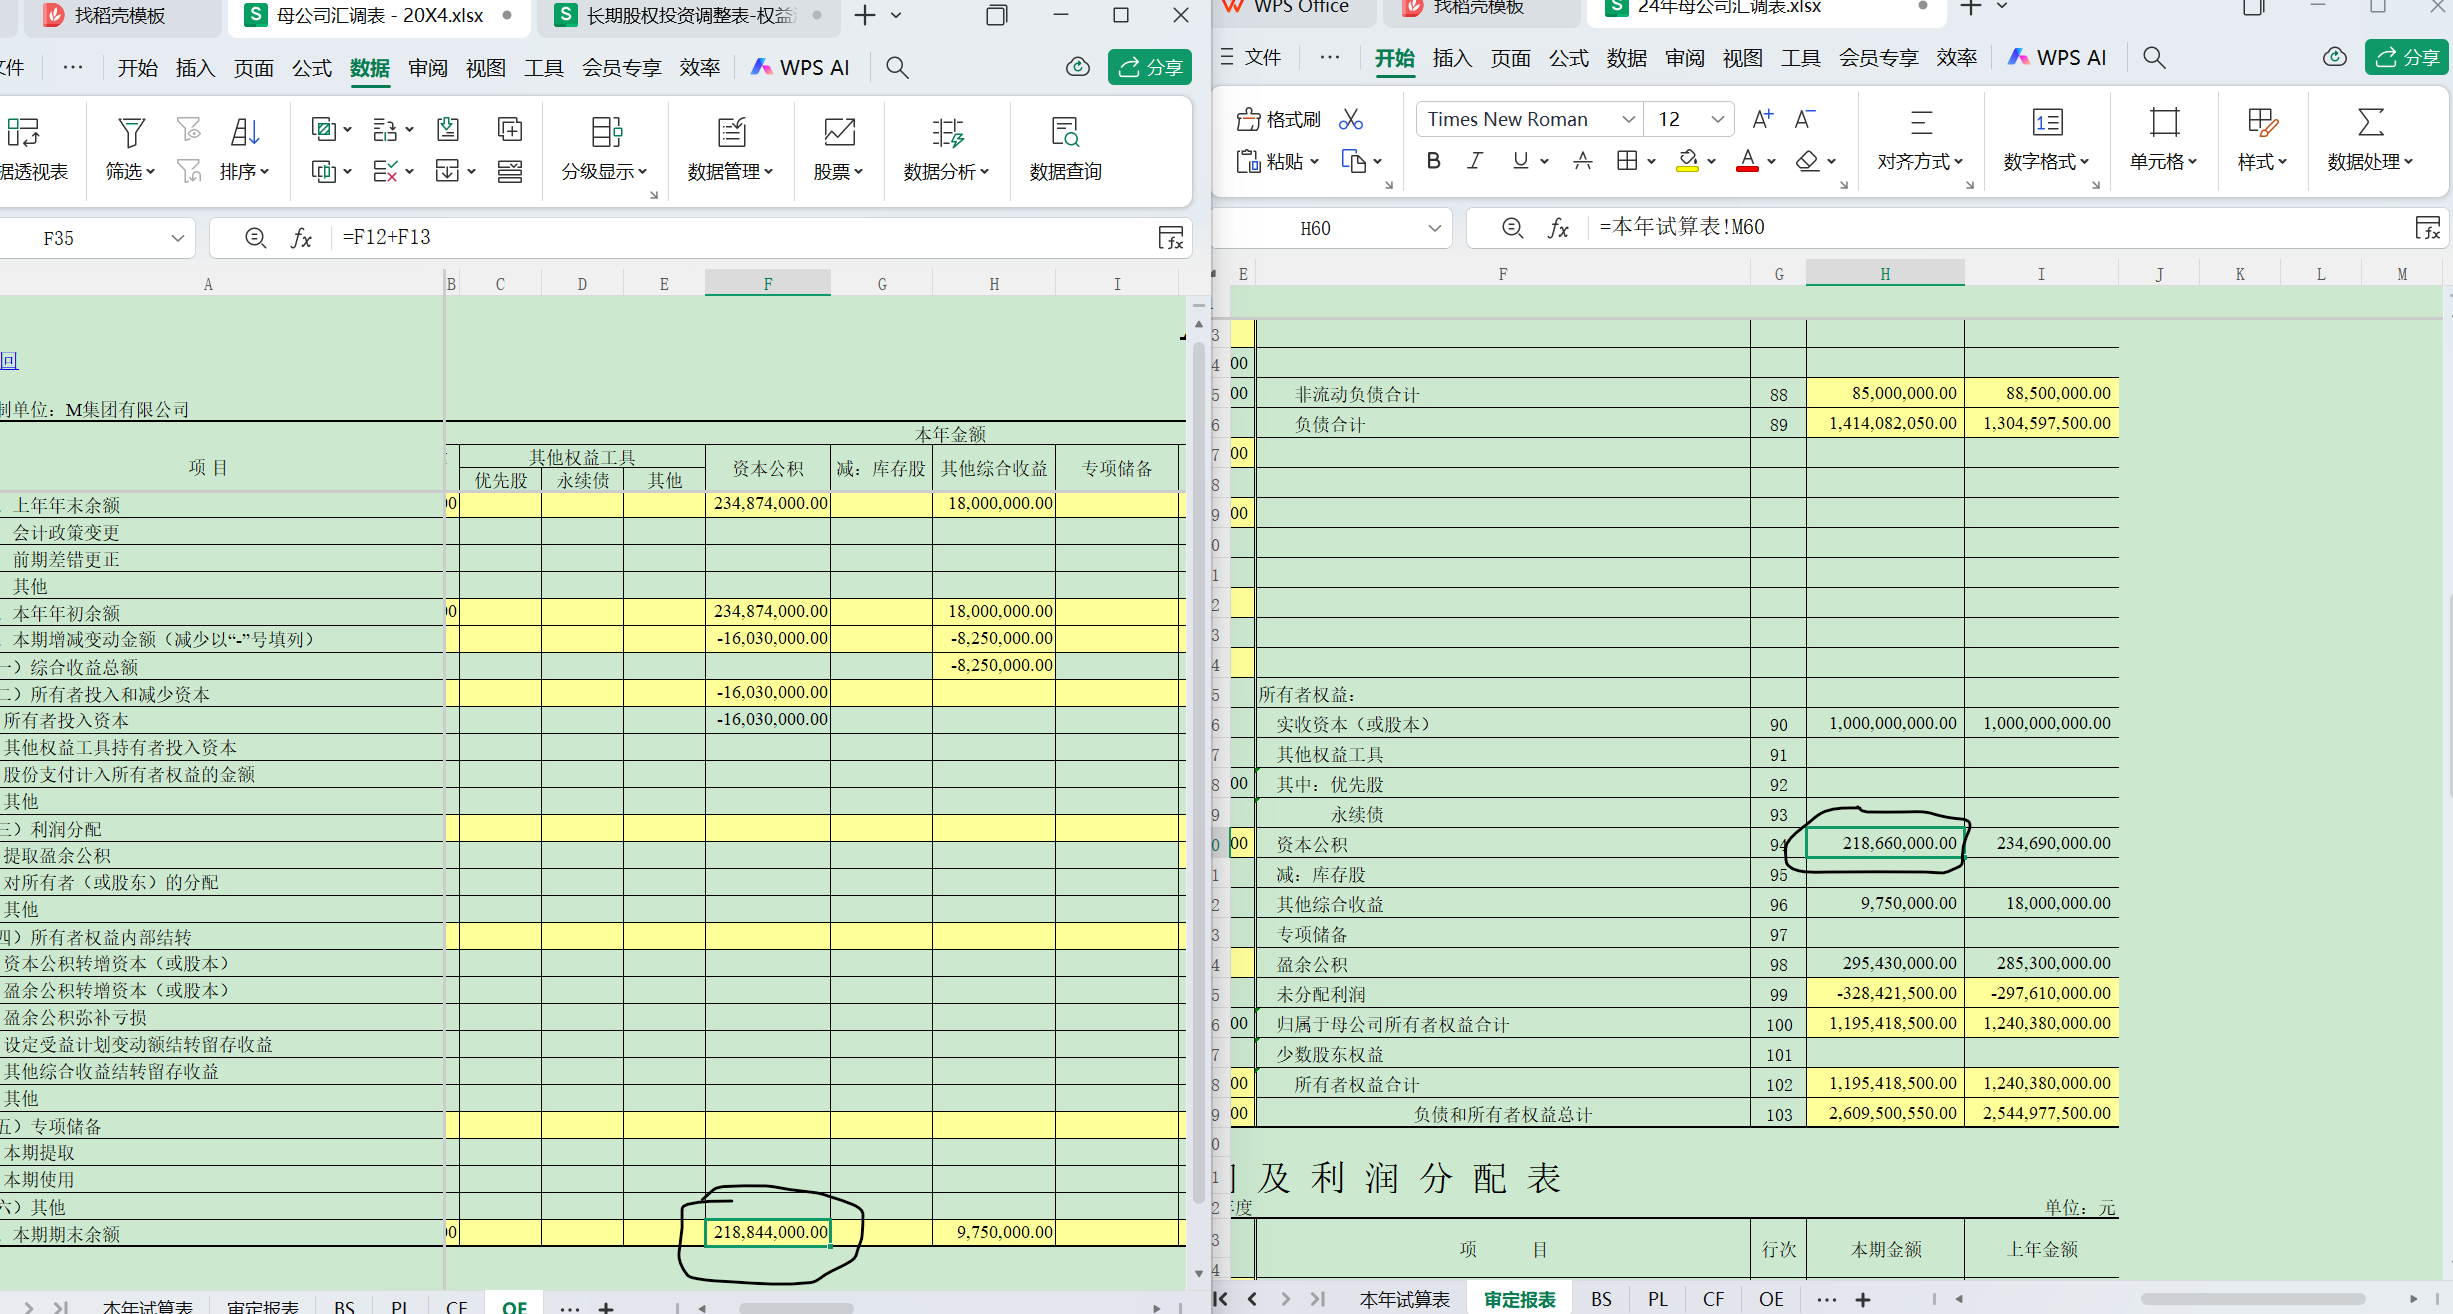
Task: Click the Increase font size icon
Action: coord(1762,120)
